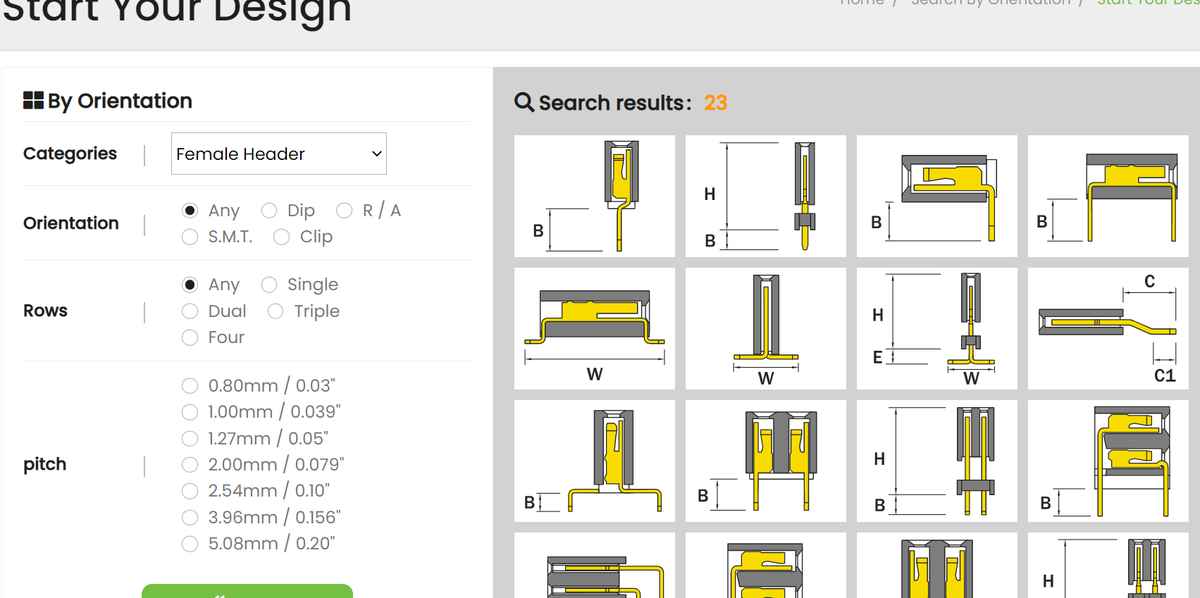Open the dual-row vertical header with short B pins
Viewport: 1200px width, 598px height.
pyautogui.click(x=766, y=460)
